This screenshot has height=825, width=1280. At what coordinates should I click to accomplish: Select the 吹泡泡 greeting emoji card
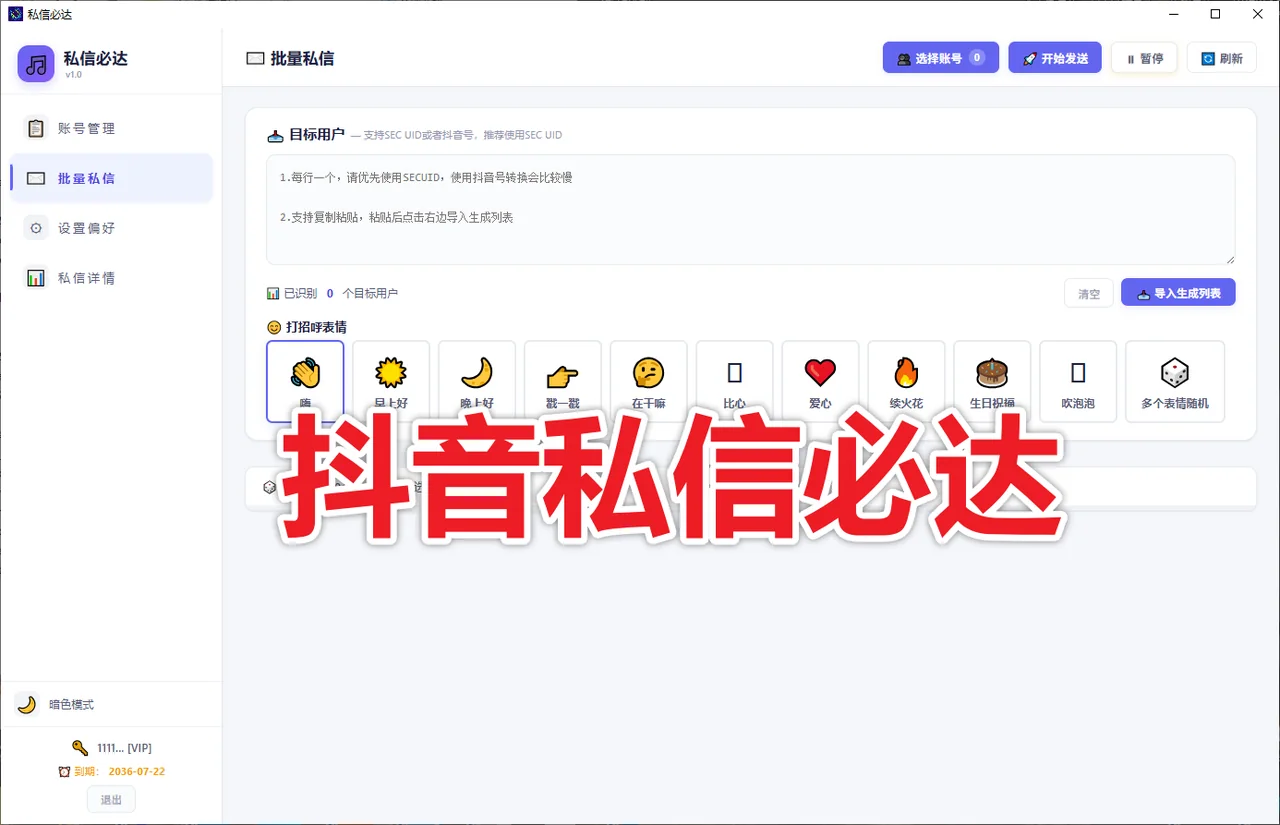coord(1078,381)
